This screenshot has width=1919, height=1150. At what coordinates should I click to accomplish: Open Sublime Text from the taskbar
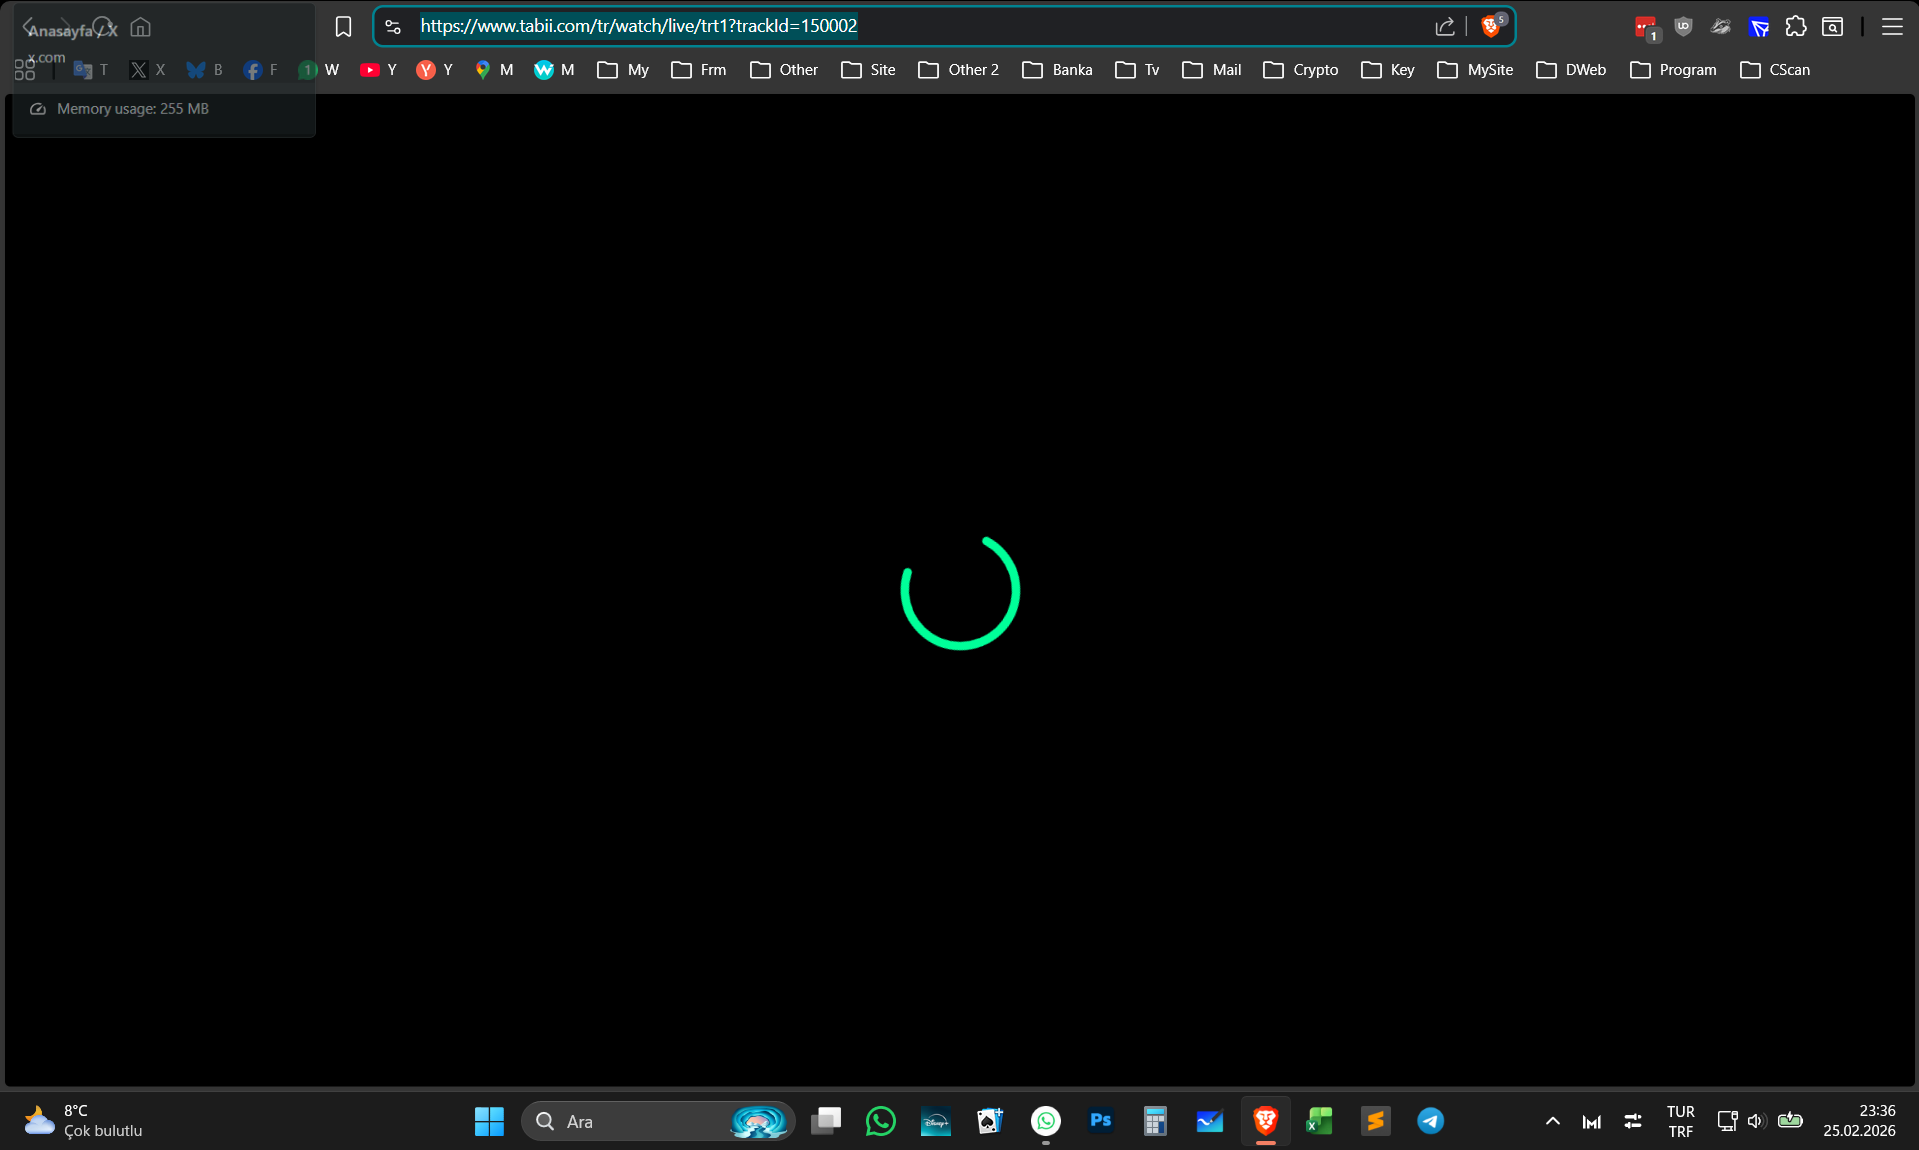click(x=1376, y=1121)
